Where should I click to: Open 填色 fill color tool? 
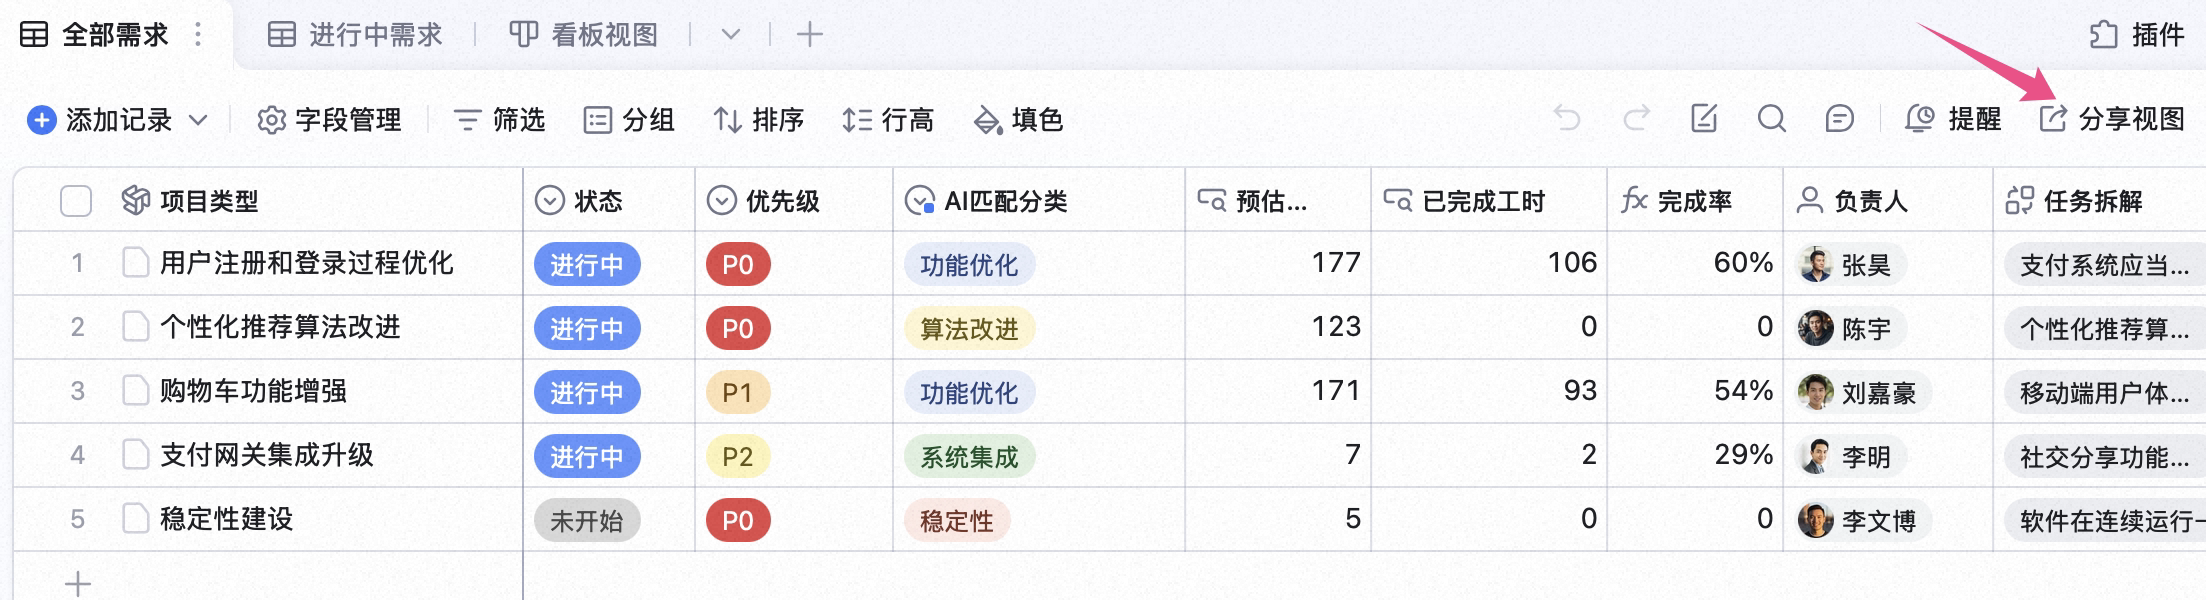pyautogui.click(x=1018, y=120)
